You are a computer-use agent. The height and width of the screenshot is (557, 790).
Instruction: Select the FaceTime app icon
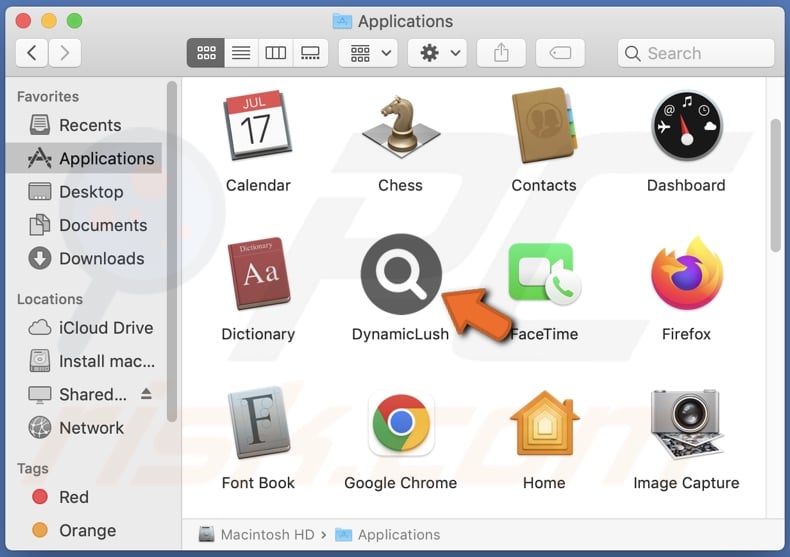click(544, 273)
